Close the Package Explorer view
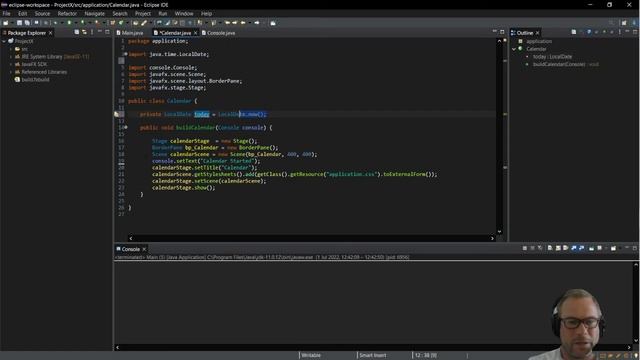 point(51,33)
